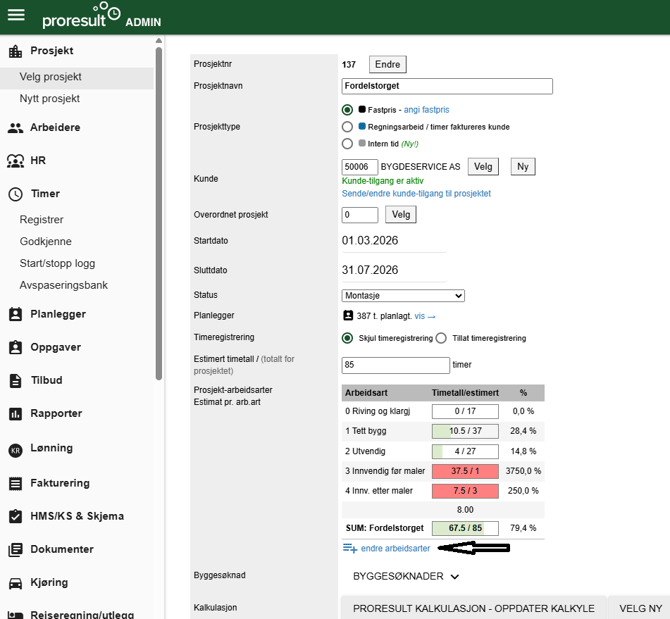The height and width of the screenshot is (619, 670).
Task: Click the HMS/KS checklist icon
Action: [x=15, y=516]
